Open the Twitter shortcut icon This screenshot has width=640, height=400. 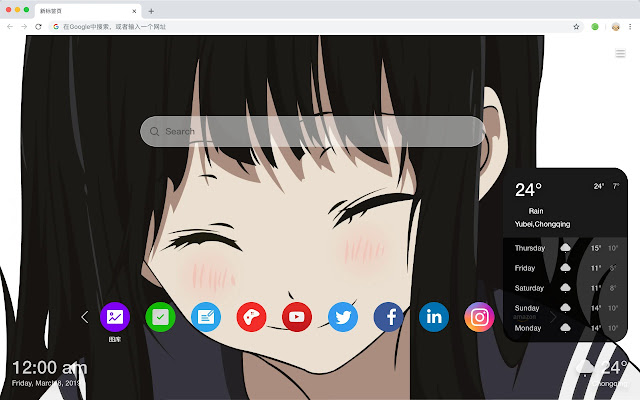(x=343, y=317)
